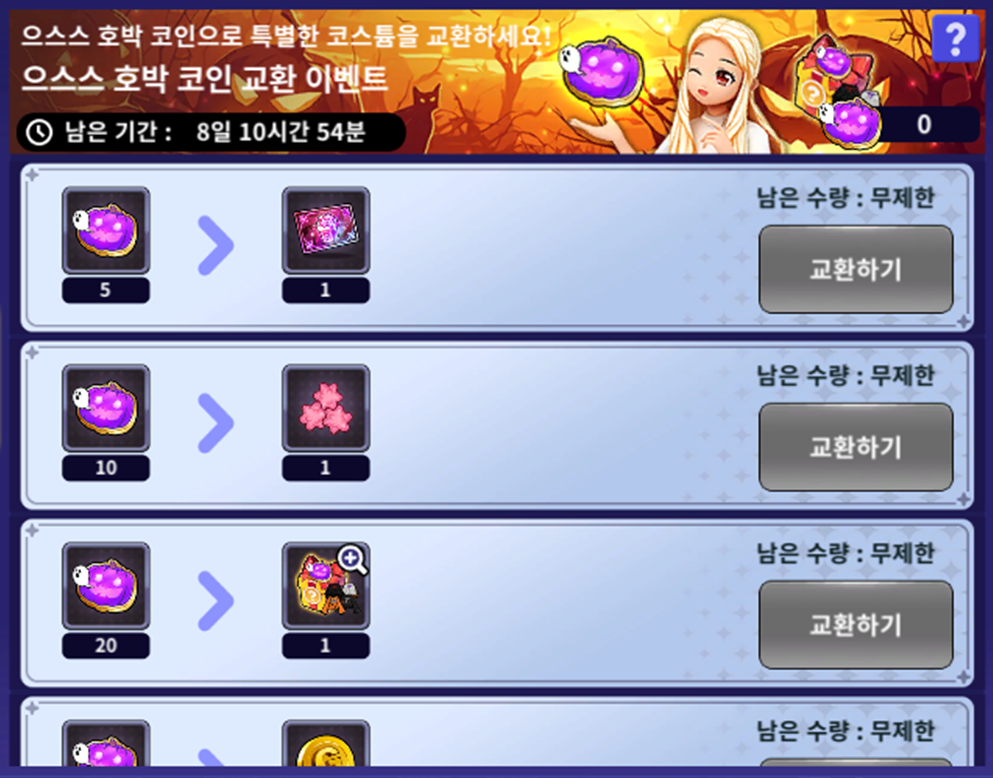Click the pumpkin coin icon costing 10

click(x=106, y=408)
